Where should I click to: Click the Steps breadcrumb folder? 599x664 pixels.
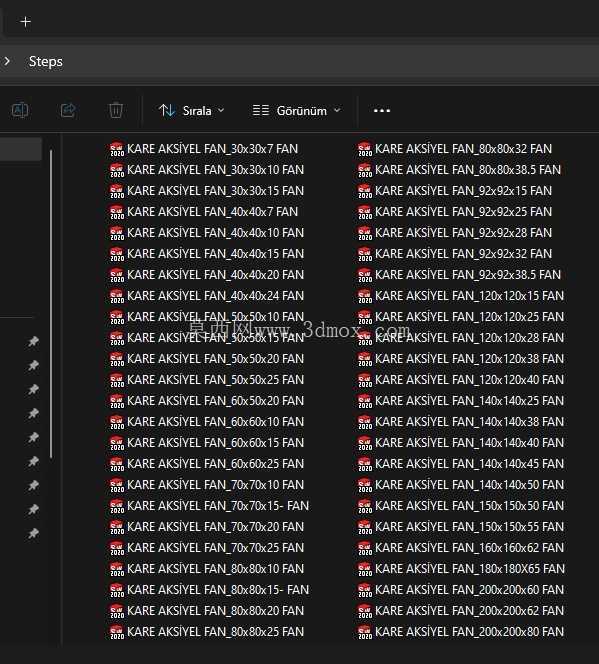(x=46, y=61)
